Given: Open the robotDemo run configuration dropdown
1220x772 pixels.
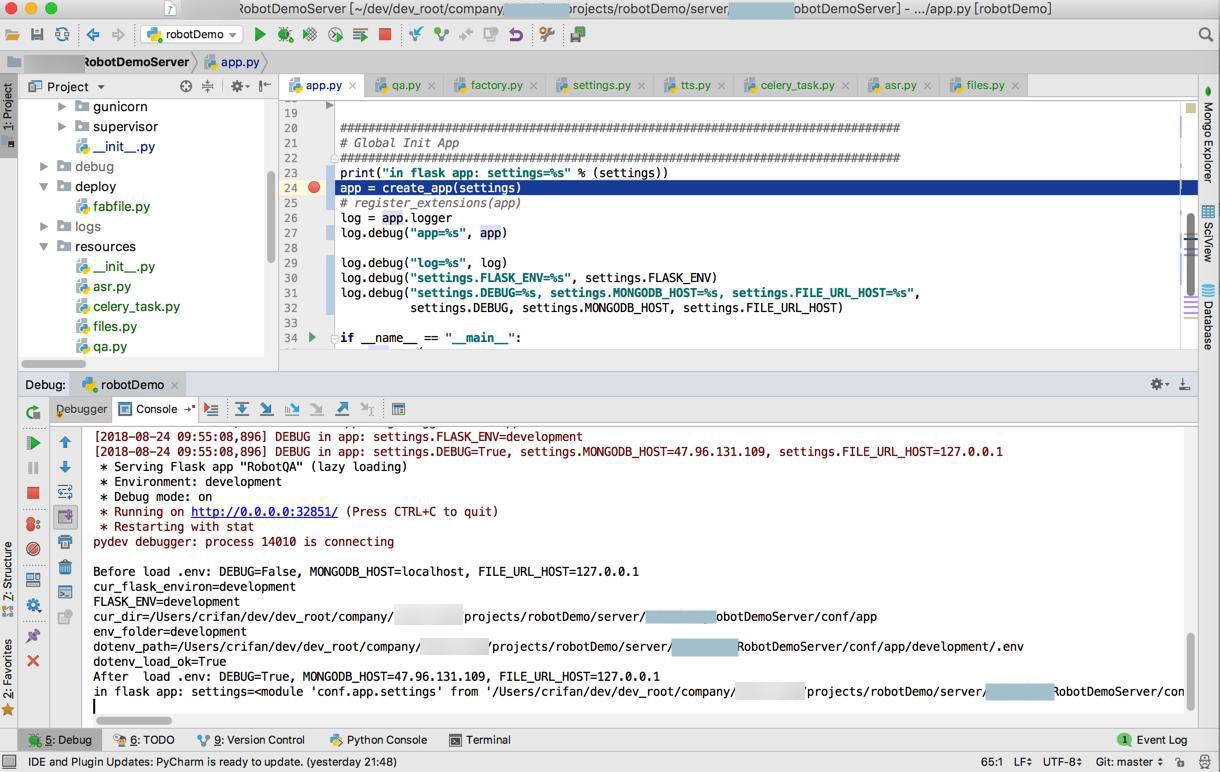Looking at the screenshot, I should [192, 34].
